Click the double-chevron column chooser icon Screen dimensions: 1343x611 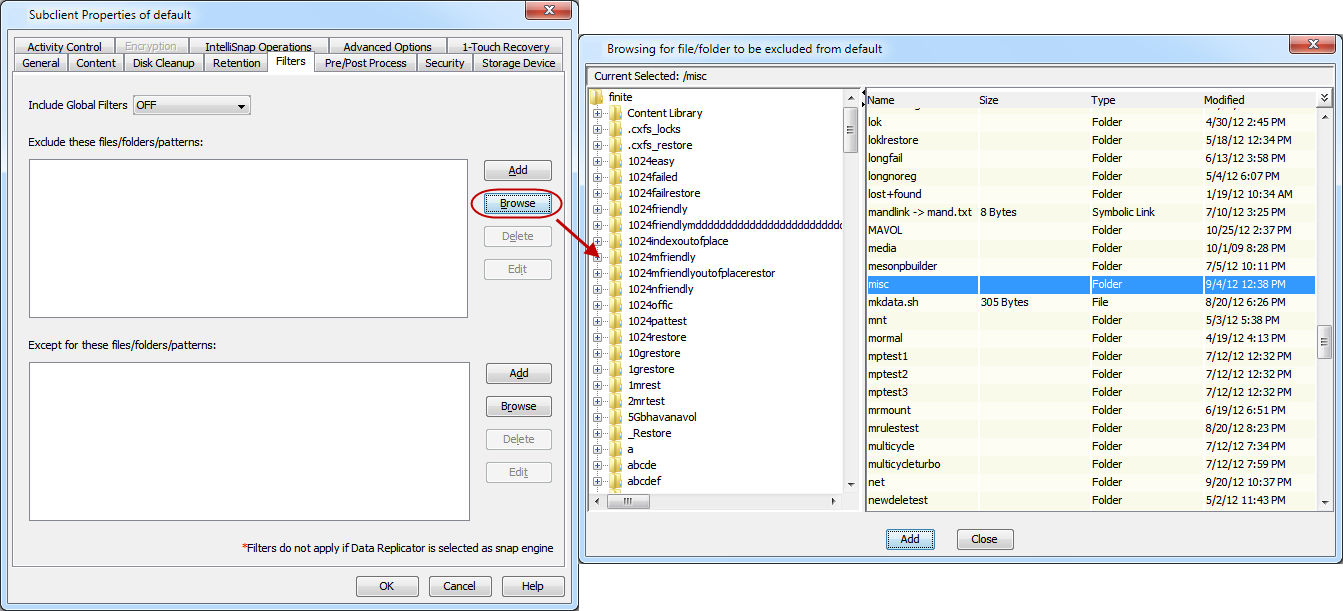pyautogui.click(x=1324, y=98)
